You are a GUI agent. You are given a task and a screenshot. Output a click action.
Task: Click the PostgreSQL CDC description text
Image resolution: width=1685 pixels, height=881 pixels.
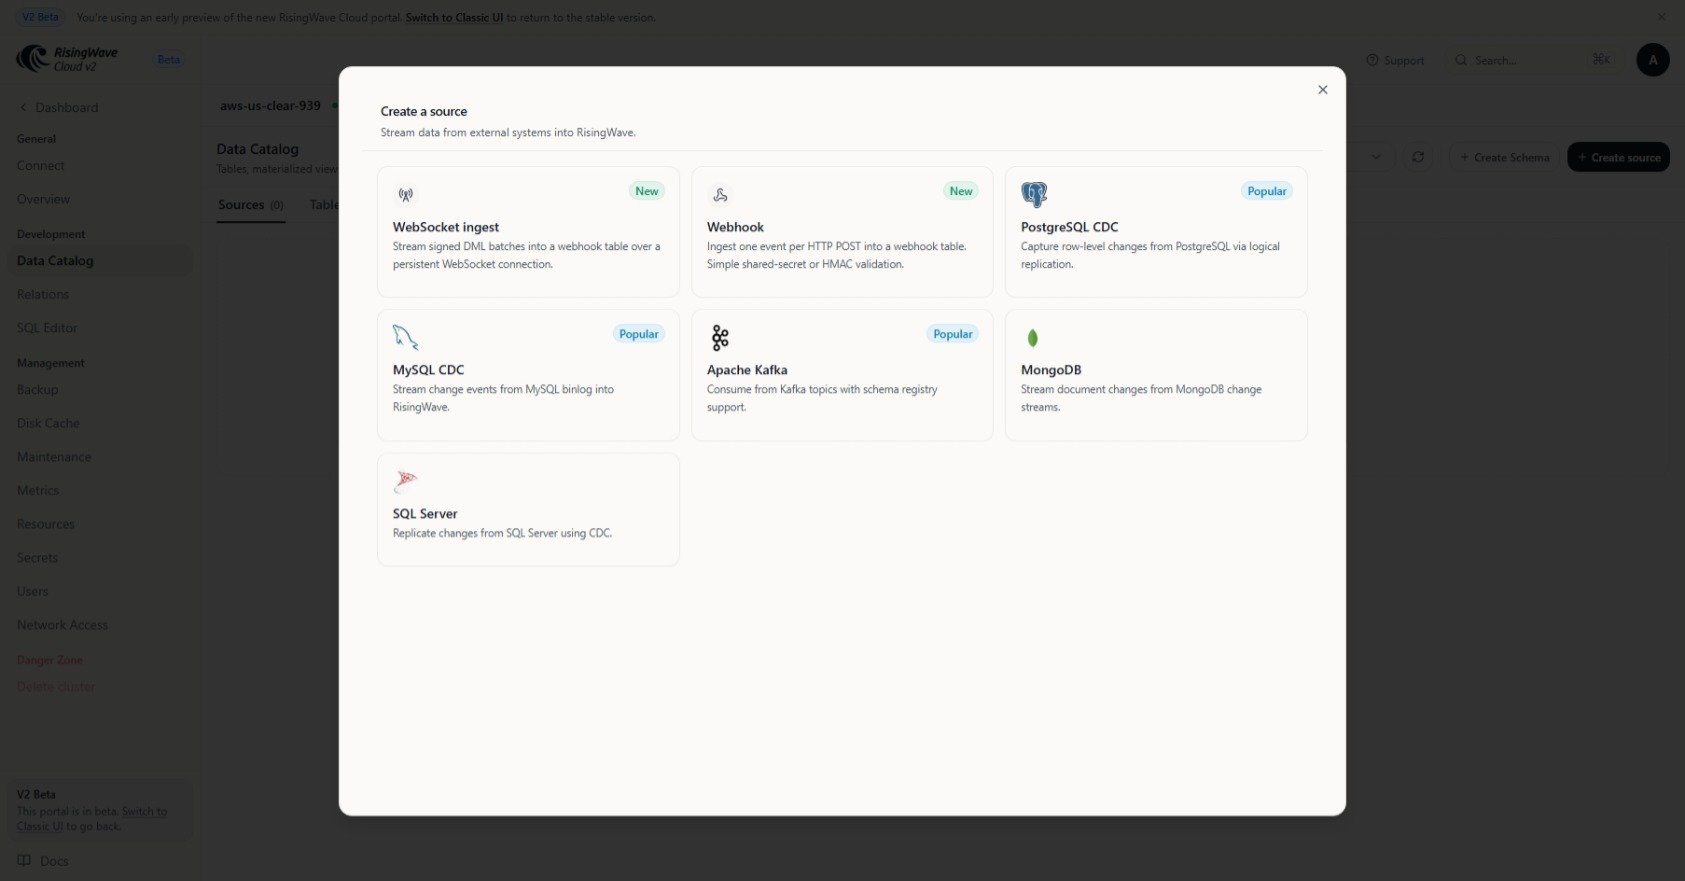click(1150, 255)
